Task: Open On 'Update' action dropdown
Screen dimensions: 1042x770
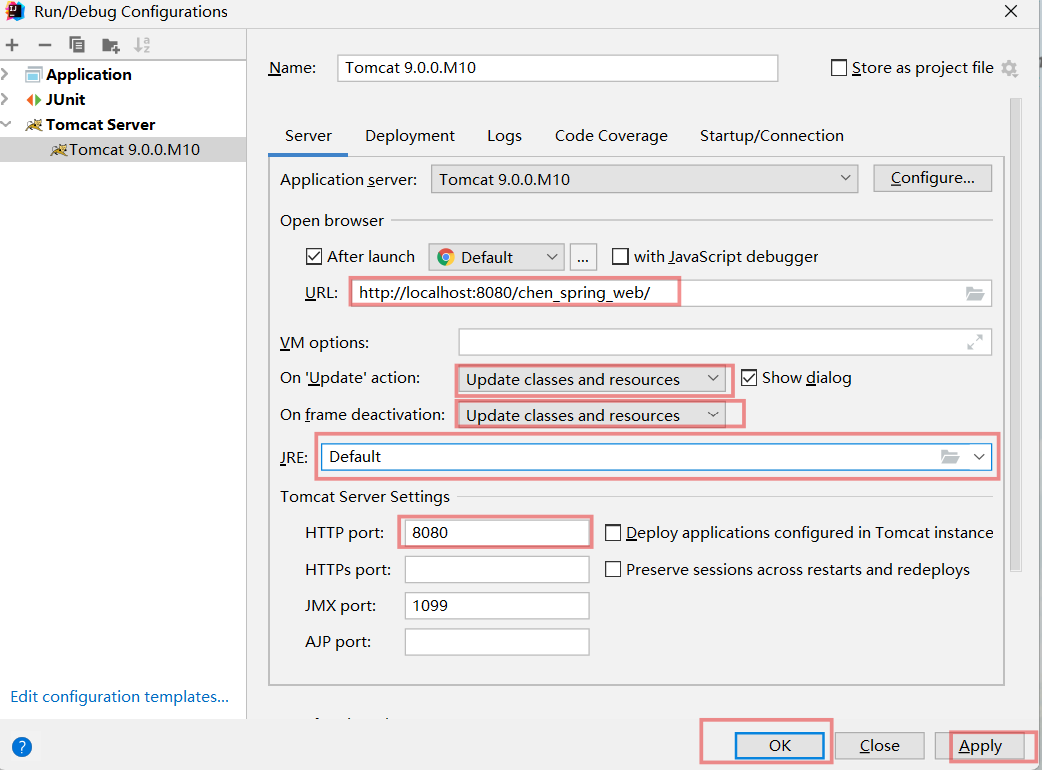Action: pos(591,379)
